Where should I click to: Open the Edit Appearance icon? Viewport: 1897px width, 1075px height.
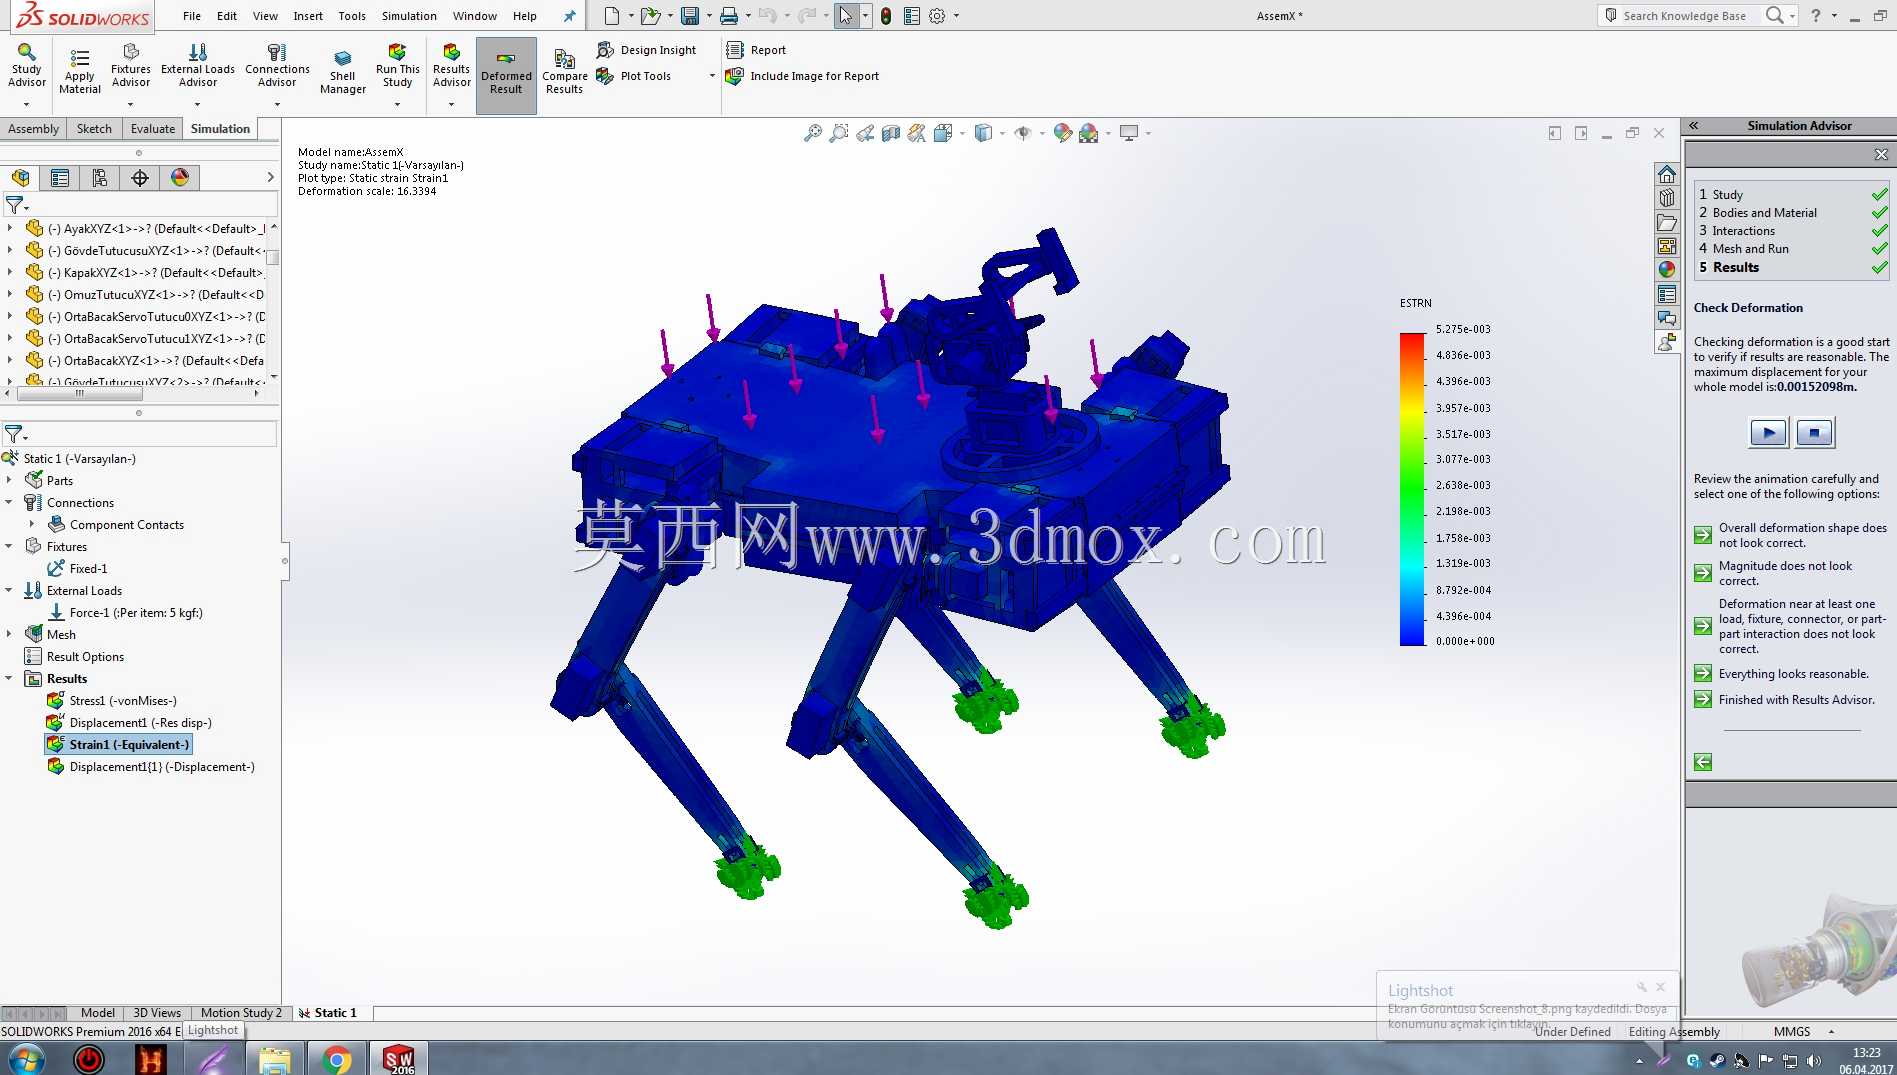[1063, 133]
